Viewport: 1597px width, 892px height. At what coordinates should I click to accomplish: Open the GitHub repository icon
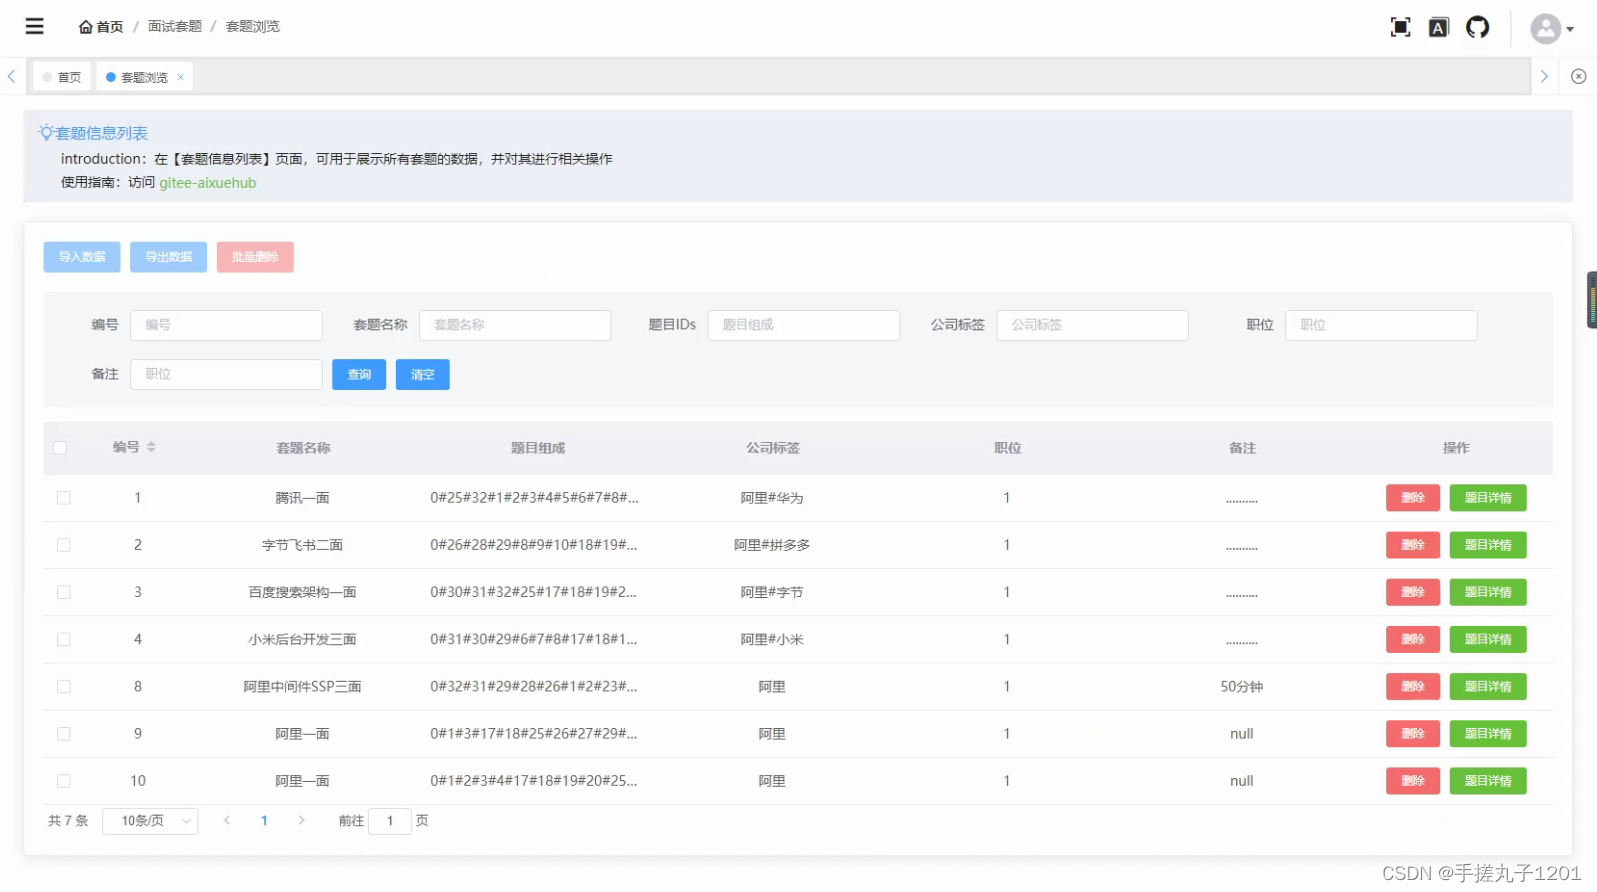coord(1478,27)
